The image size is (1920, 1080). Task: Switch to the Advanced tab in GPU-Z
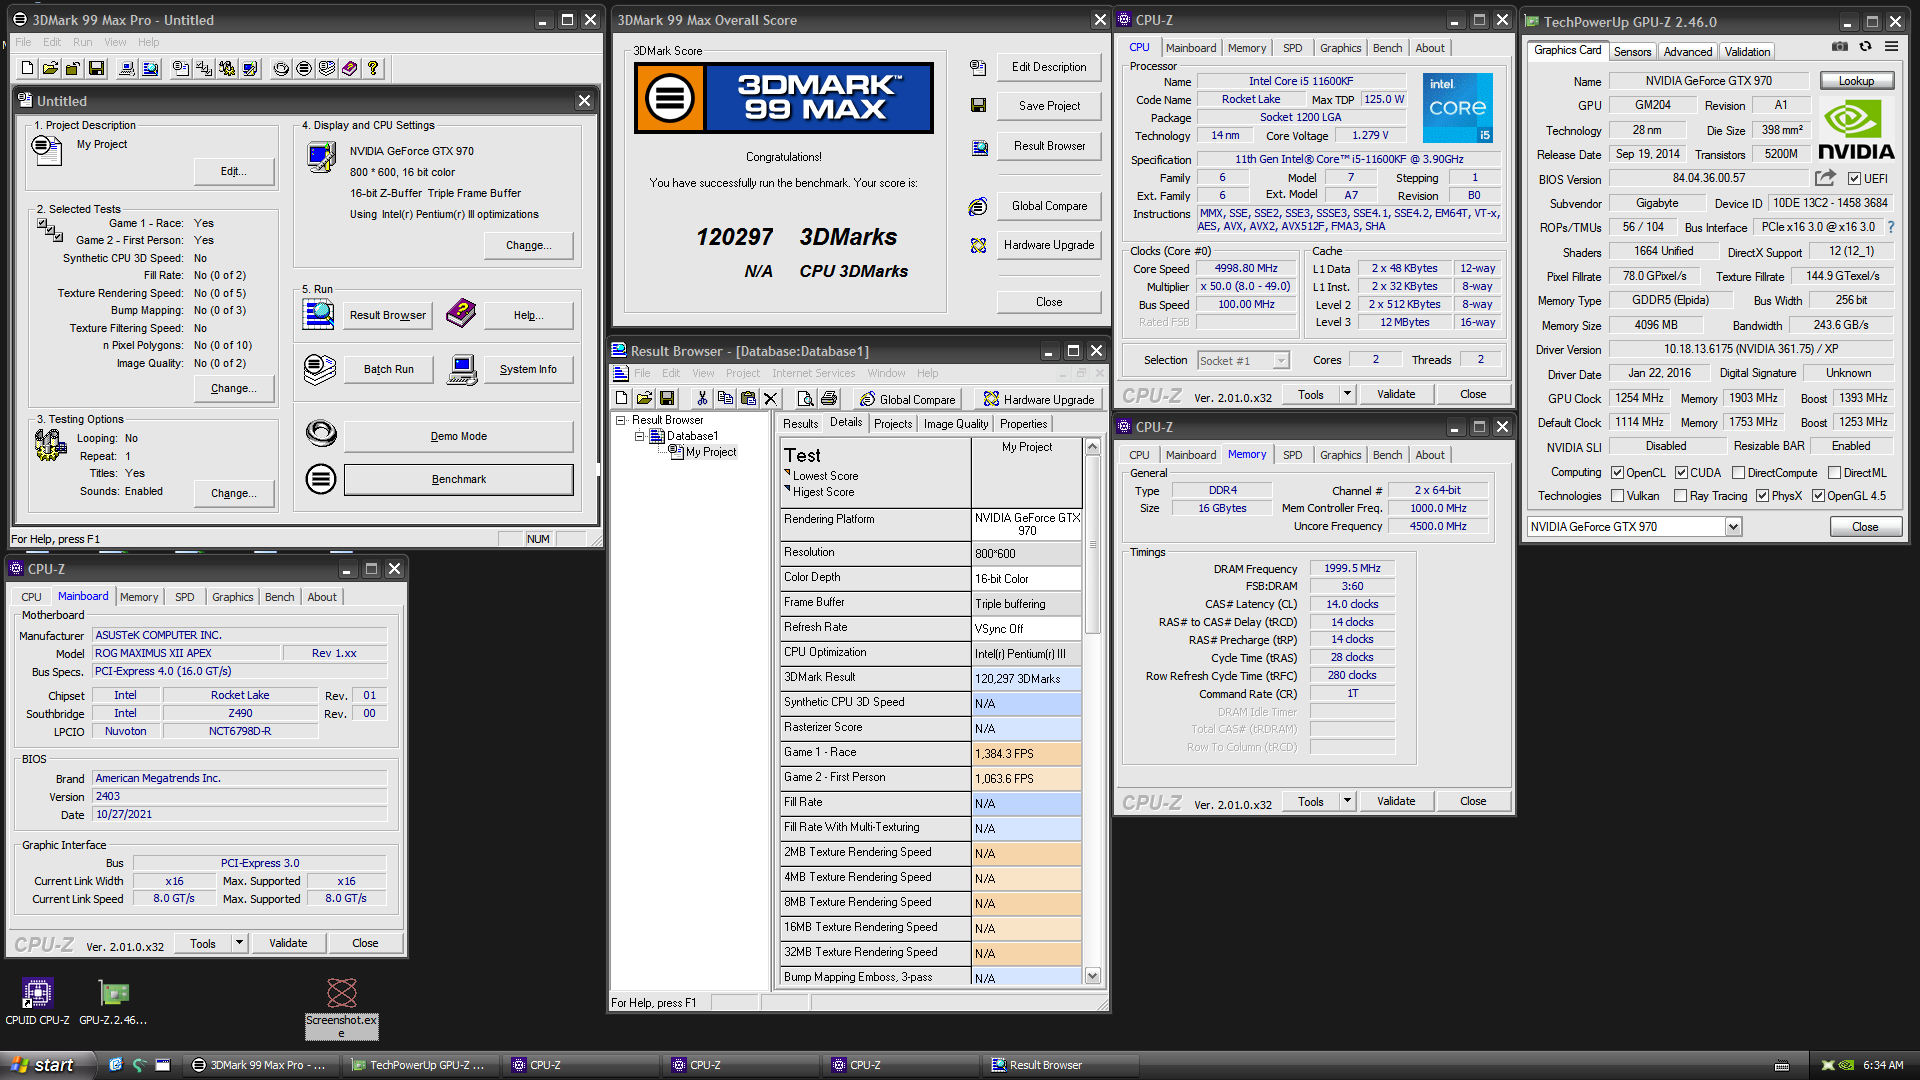pos(1688,51)
